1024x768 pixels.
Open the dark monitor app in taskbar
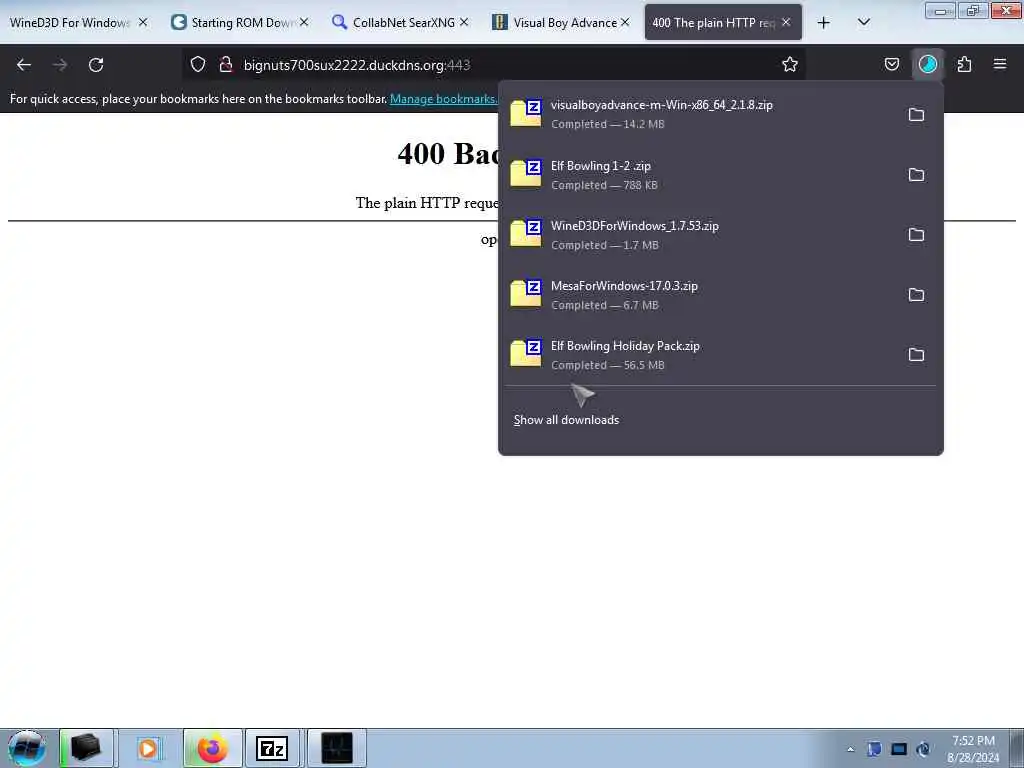337,748
